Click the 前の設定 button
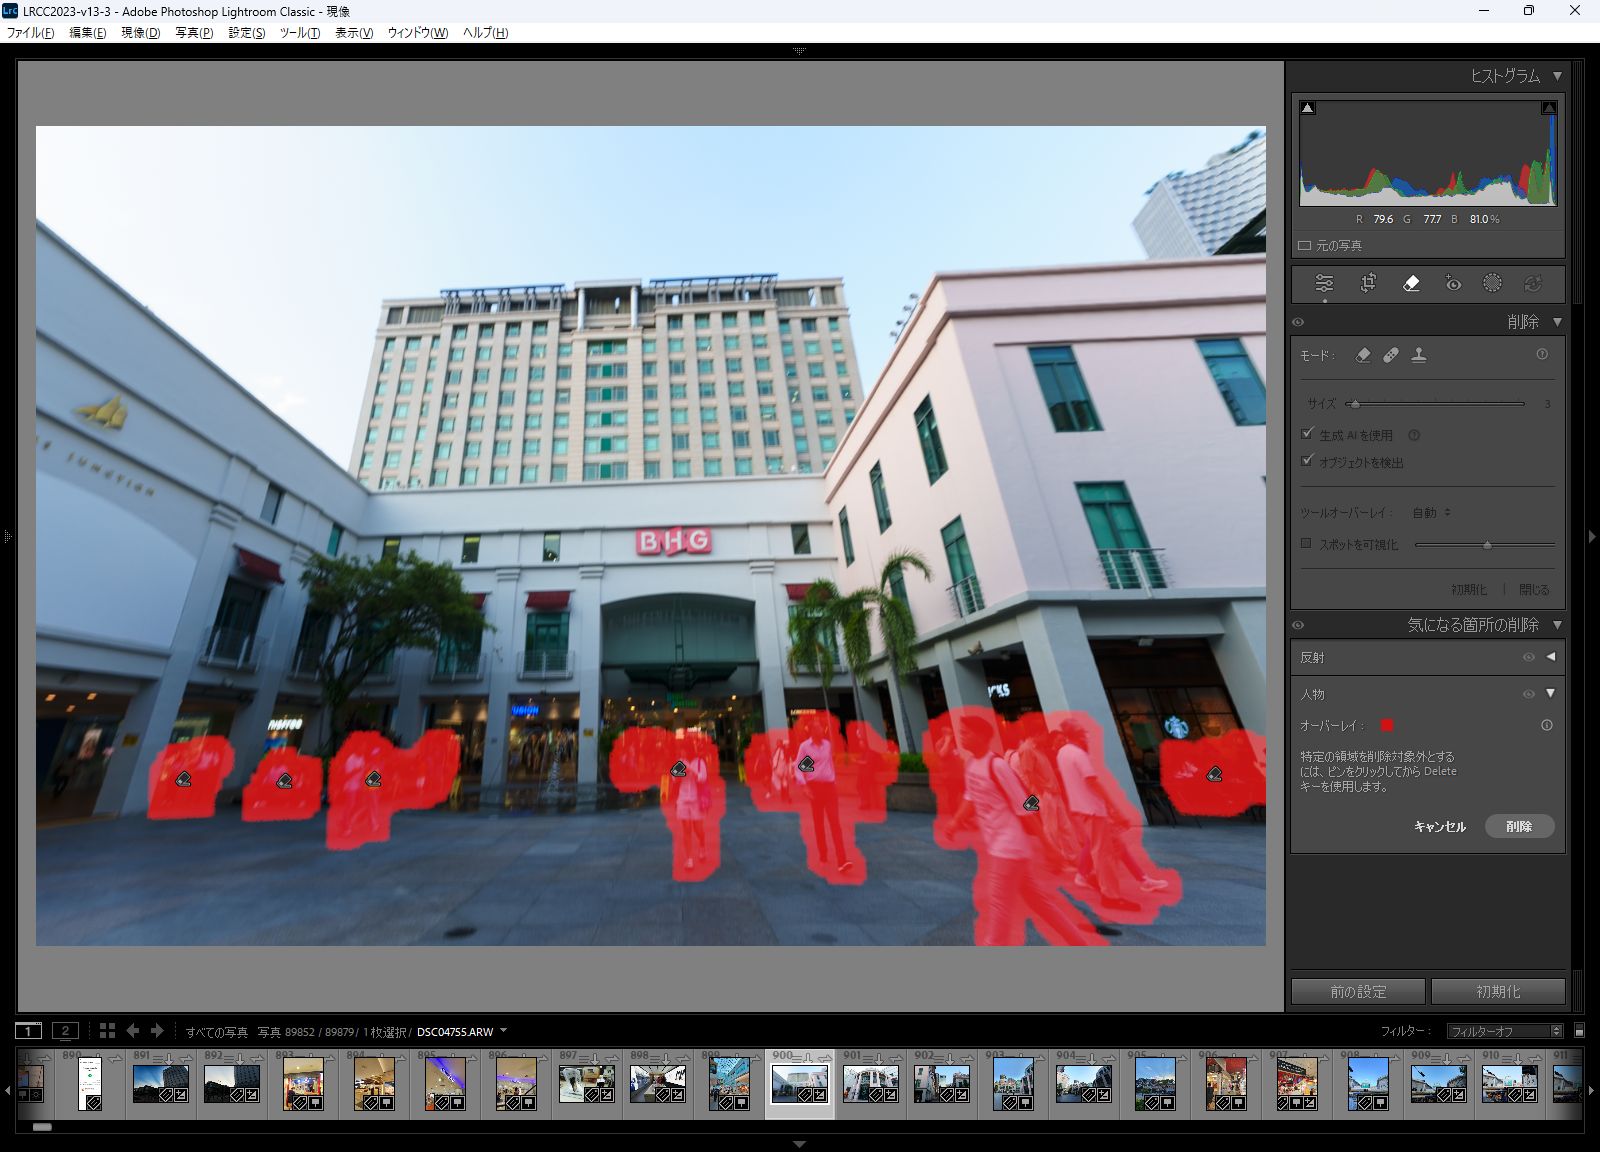 click(1358, 991)
